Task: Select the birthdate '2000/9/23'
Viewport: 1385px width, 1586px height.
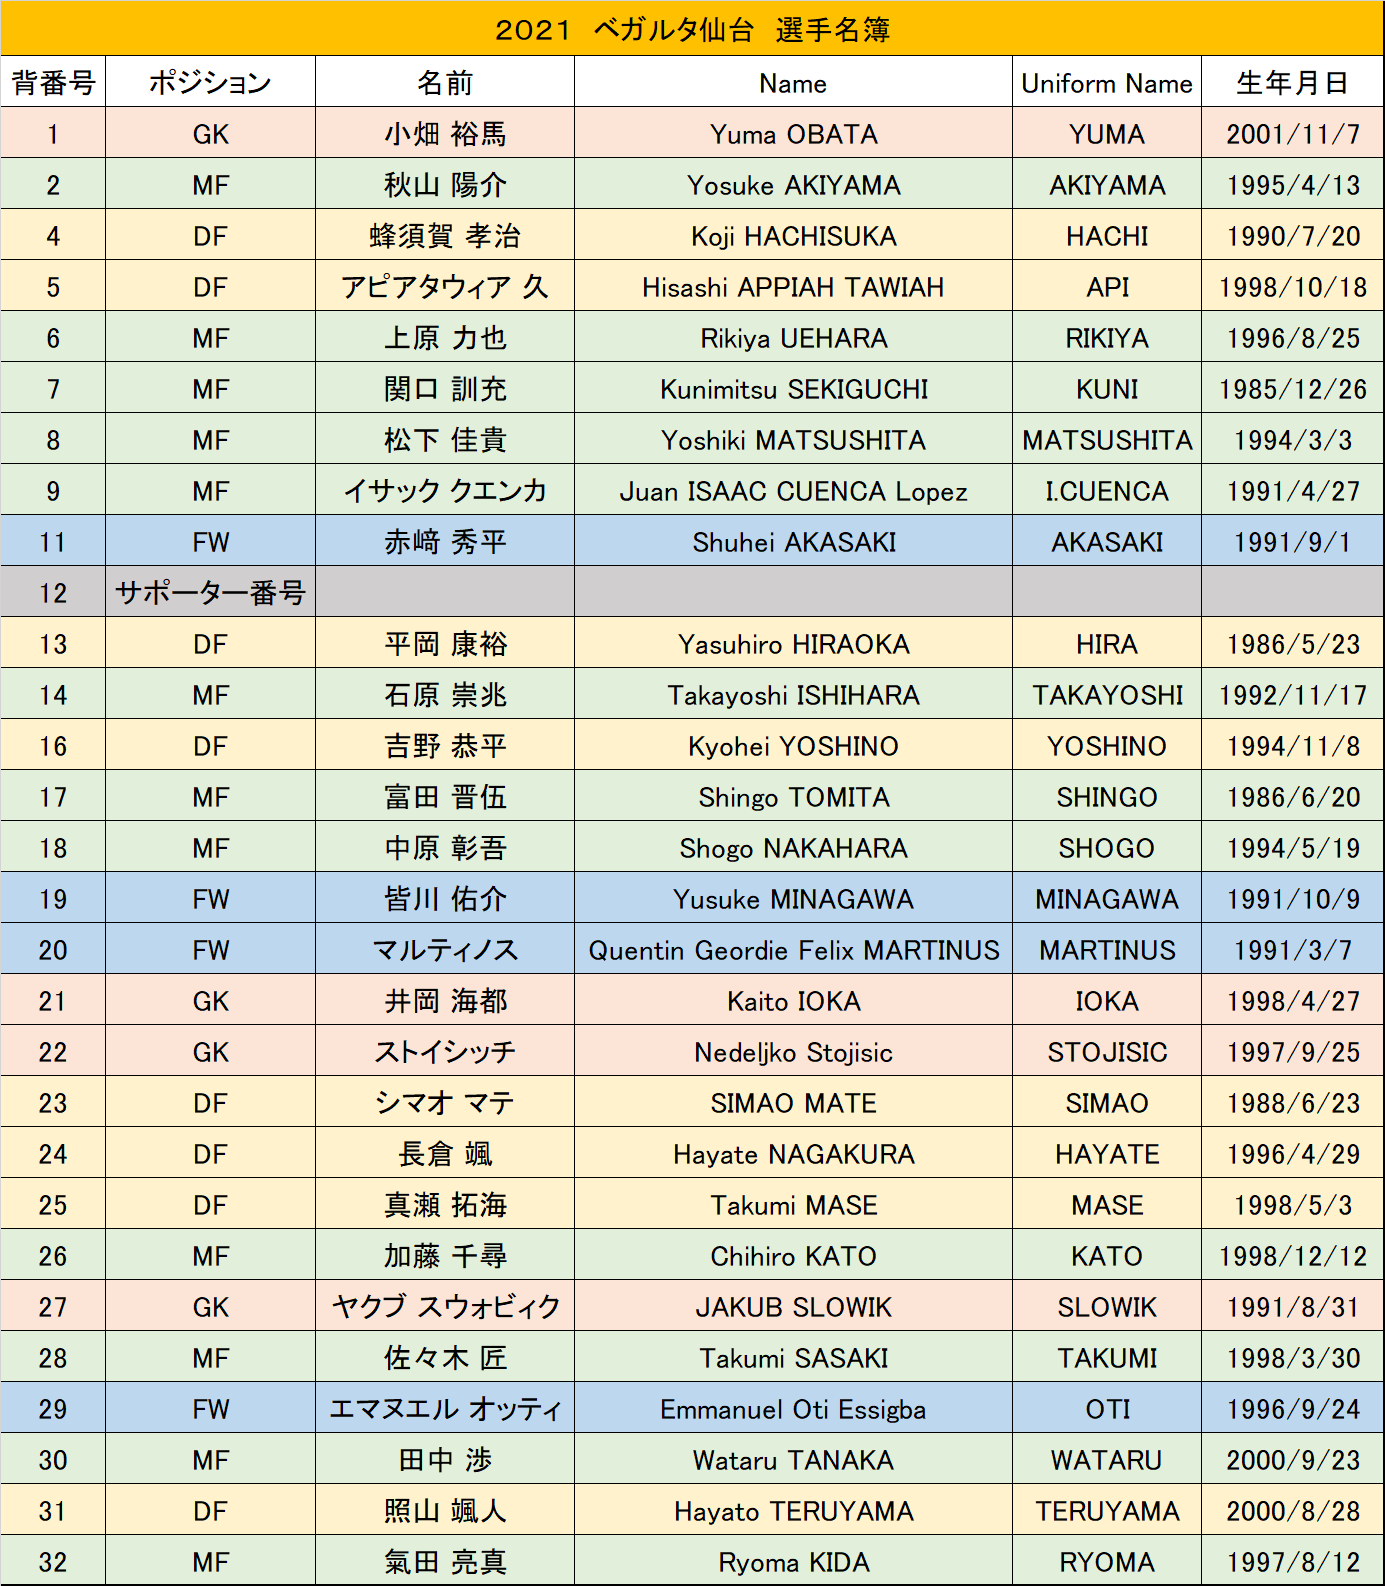Action: point(1293,1459)
